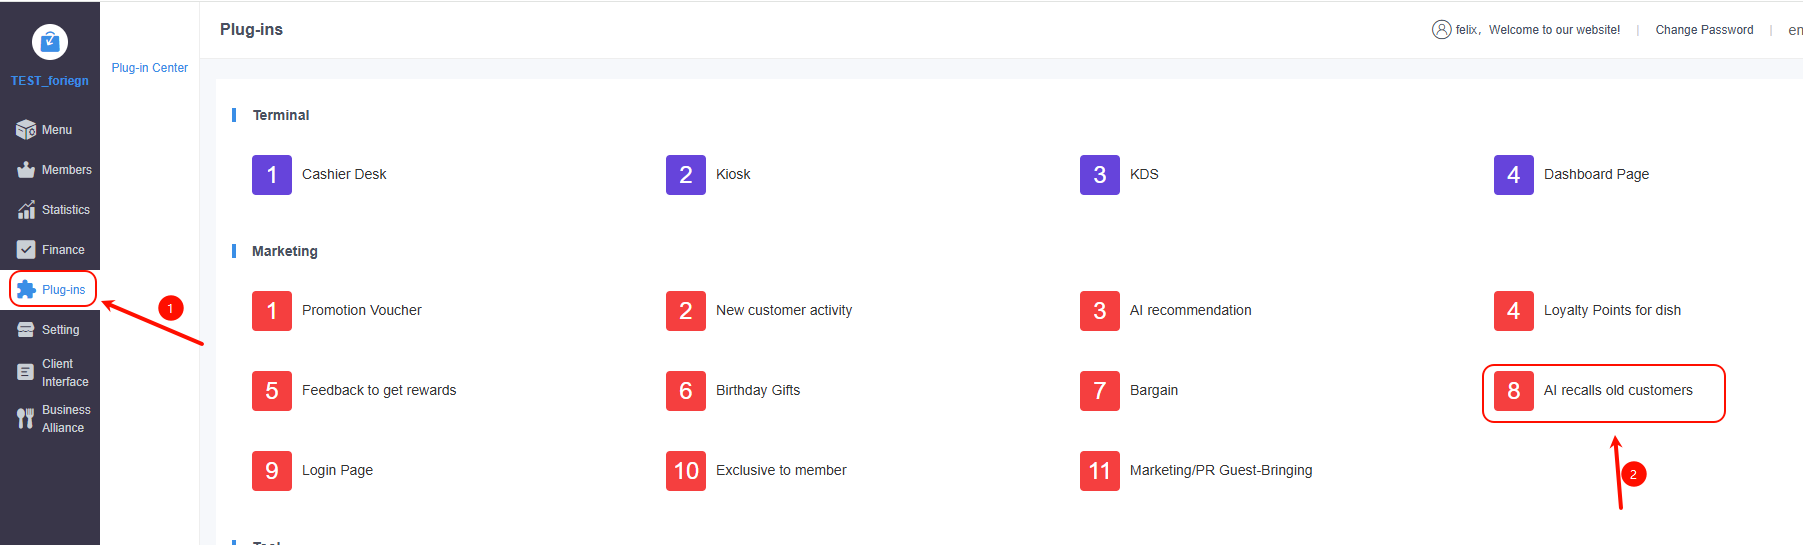Open the Kiosk terminal plug-in
Screen dimensions: 1803x545
click(732, 175)
